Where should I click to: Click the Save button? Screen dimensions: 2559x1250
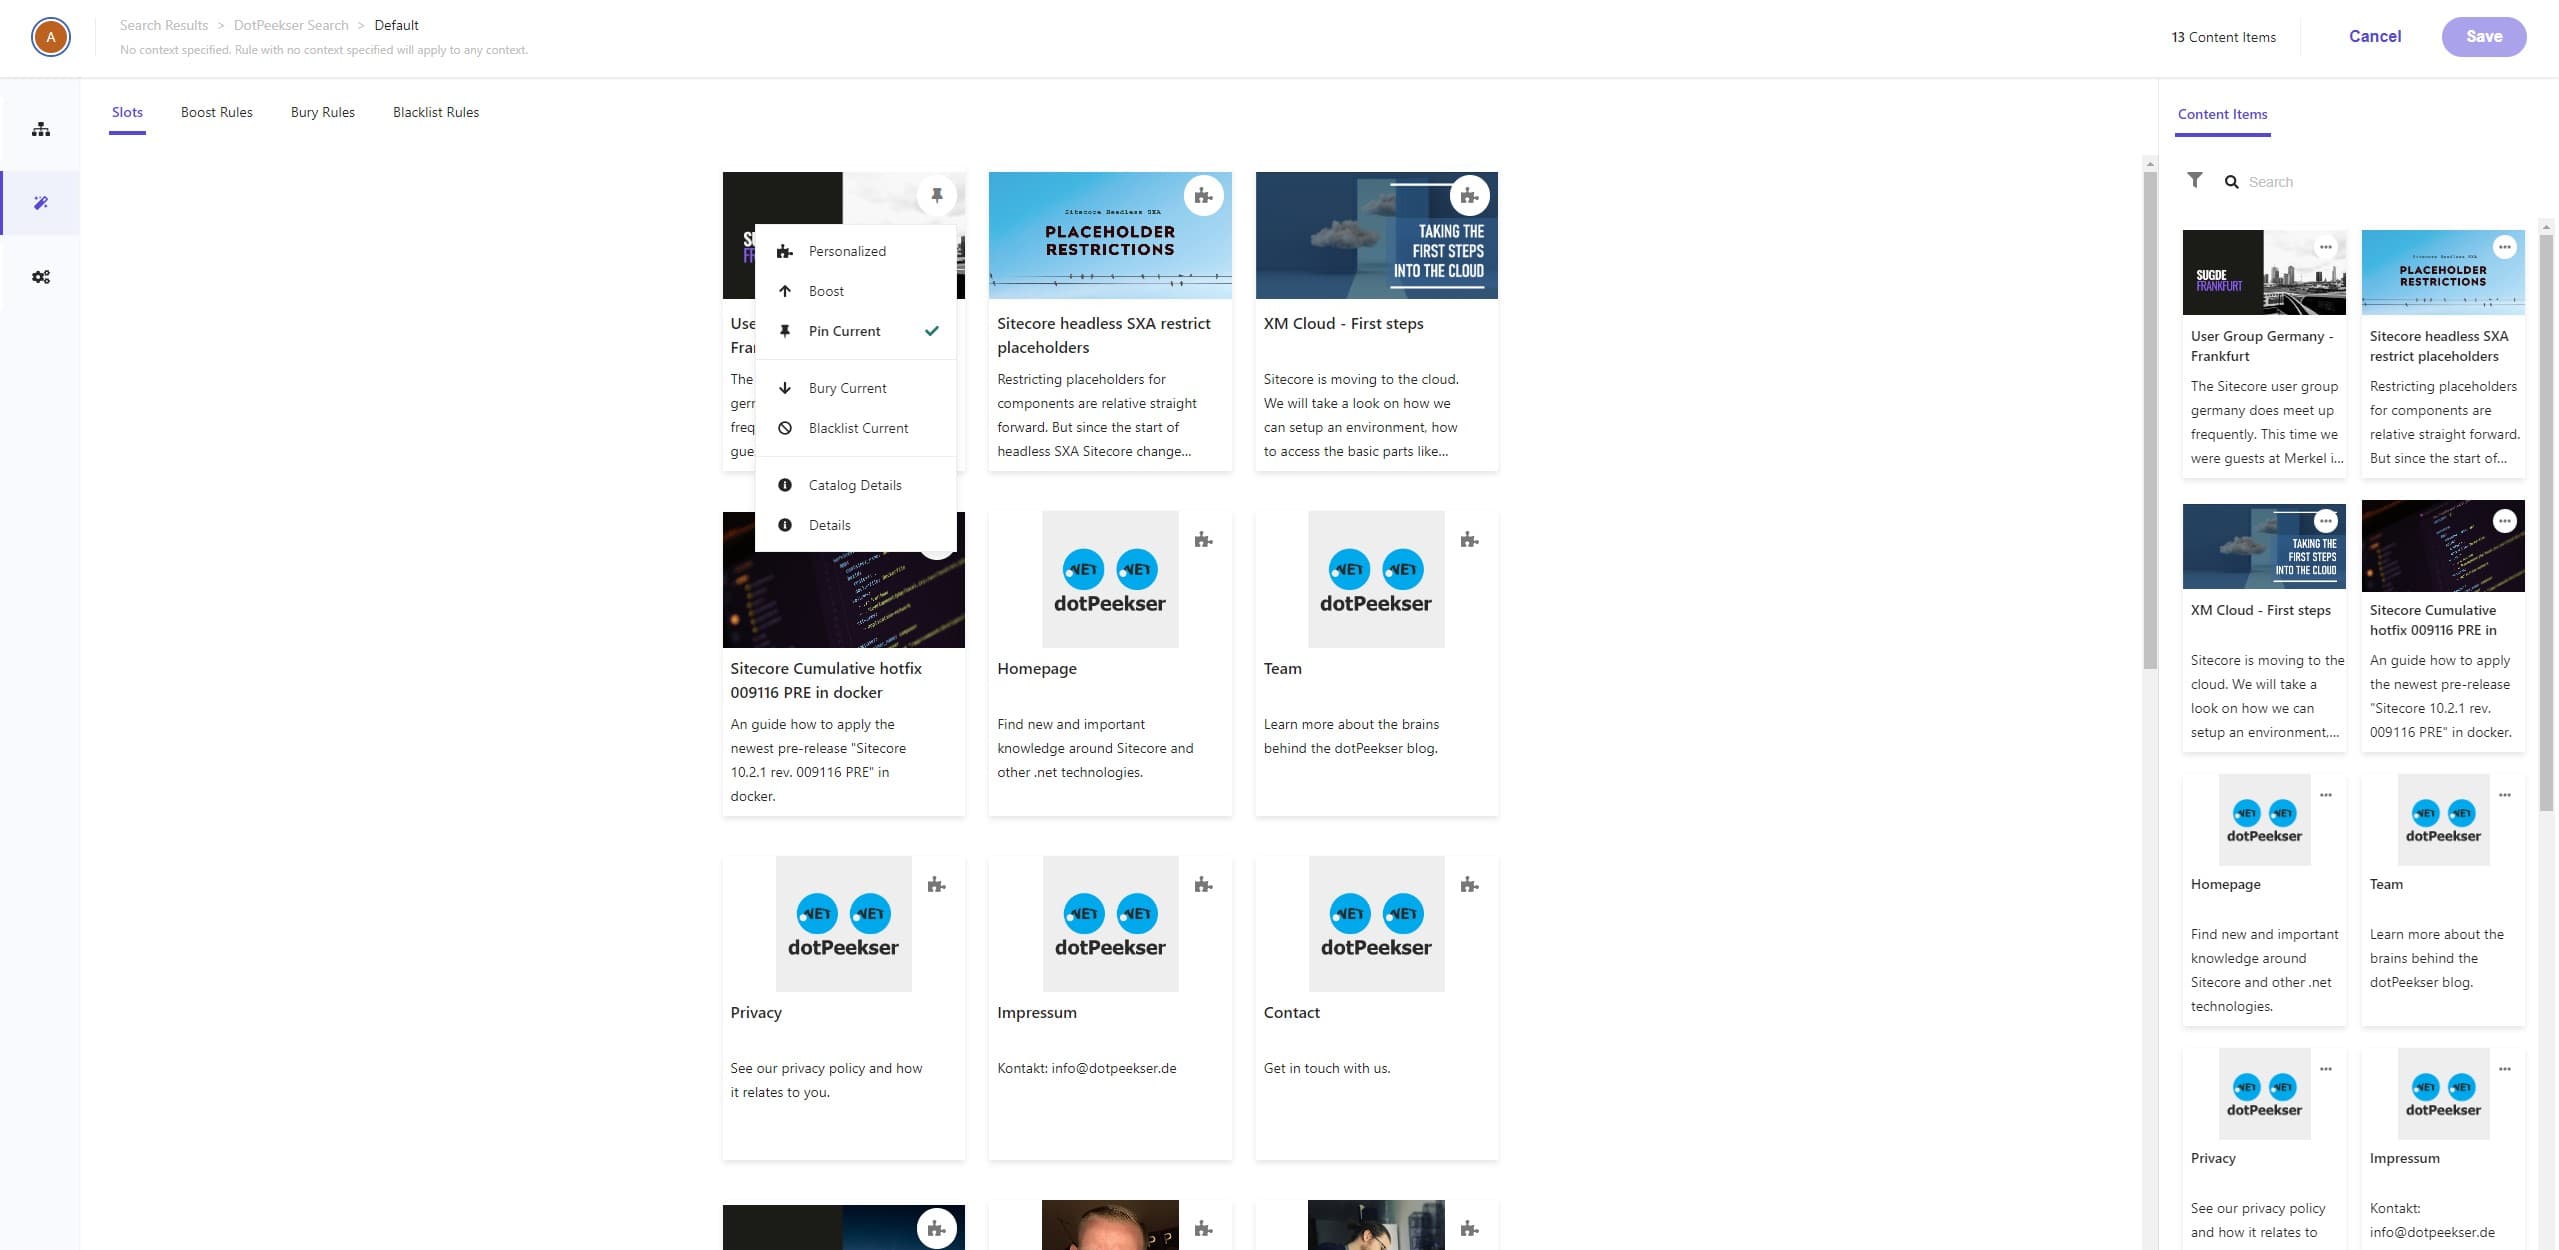click(2483, 37)
